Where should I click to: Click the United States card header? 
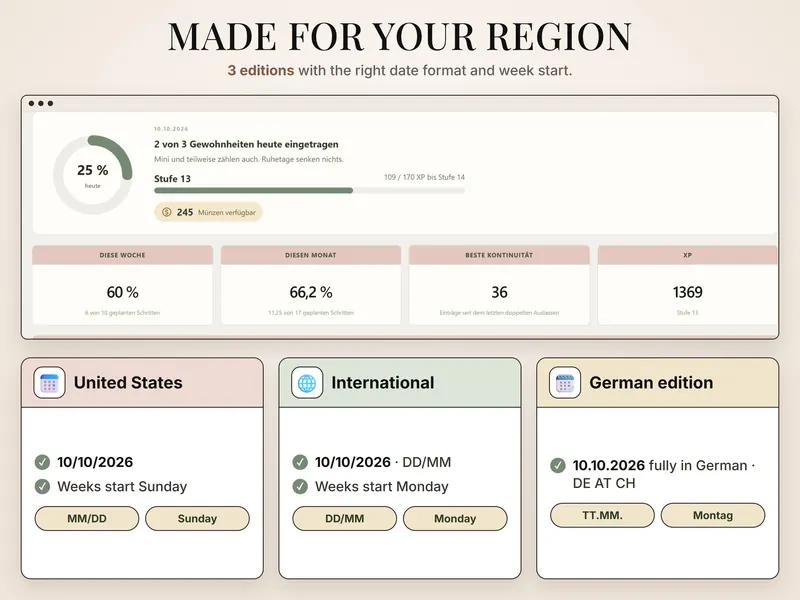tap(142, 383)
